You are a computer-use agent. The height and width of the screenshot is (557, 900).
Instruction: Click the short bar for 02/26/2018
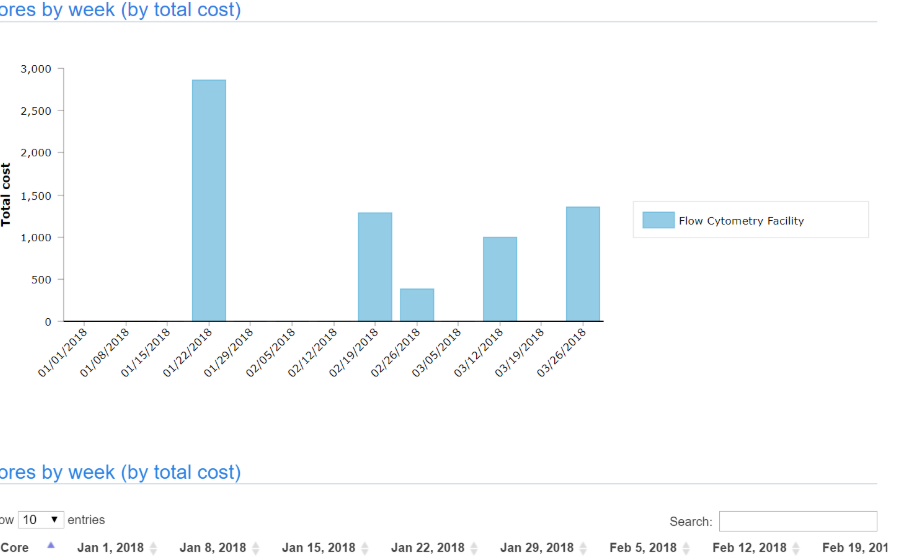point(417,304)
